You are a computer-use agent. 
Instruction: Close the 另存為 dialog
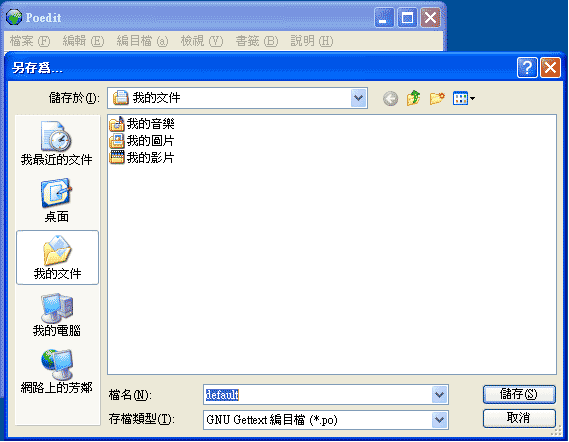coord(550,67)
